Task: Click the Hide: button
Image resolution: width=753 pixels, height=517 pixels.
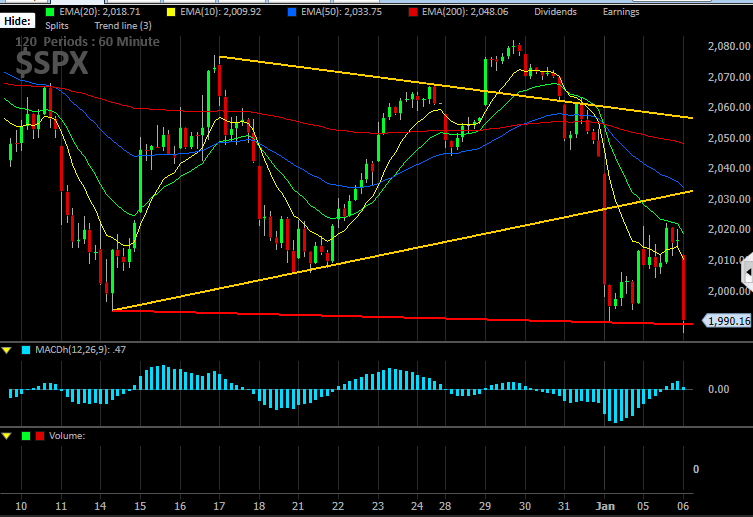Action: pyautogui.click(x=17, y=21)
